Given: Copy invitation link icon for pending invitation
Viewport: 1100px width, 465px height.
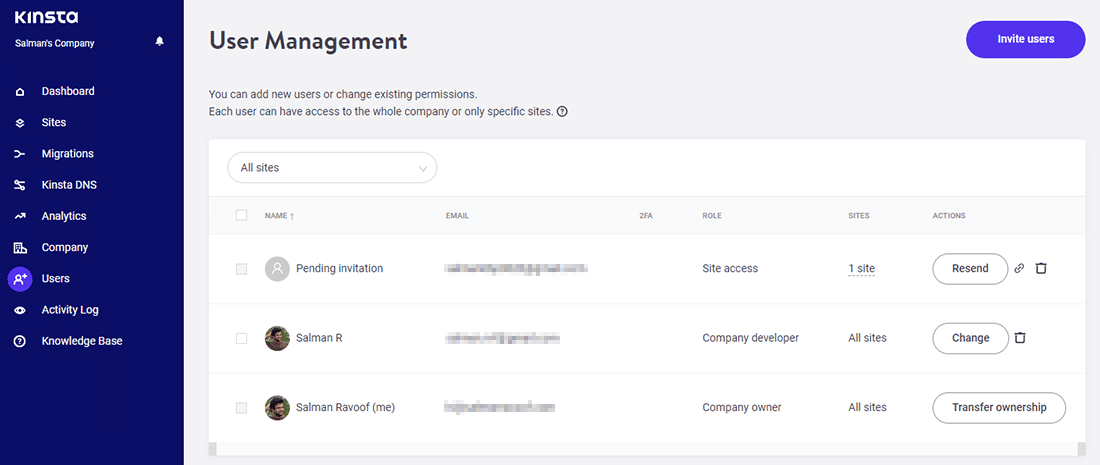Looking at the screenshot, I should click(1019, 268).
